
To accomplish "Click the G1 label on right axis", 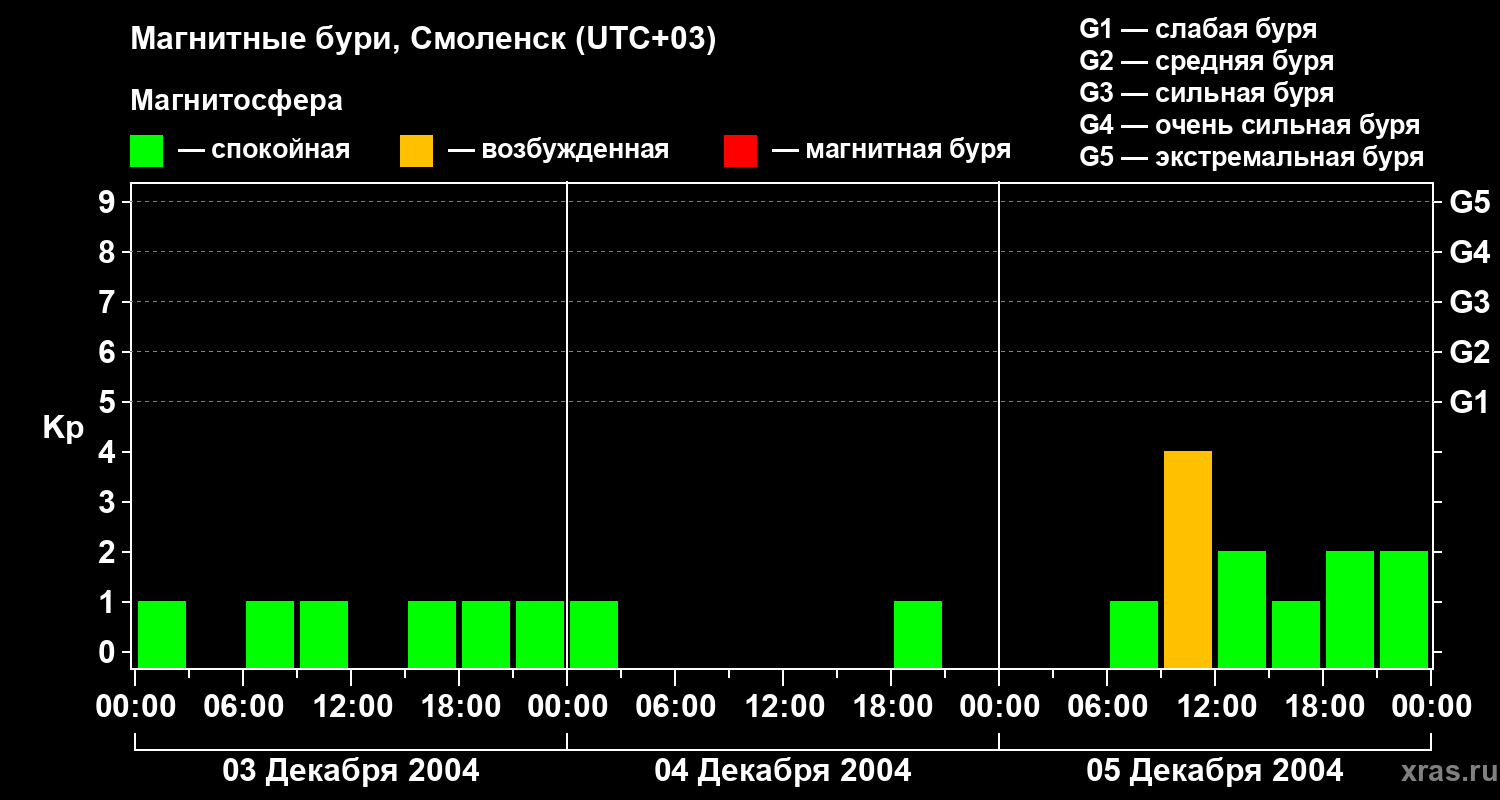I will click(1469, 402).
